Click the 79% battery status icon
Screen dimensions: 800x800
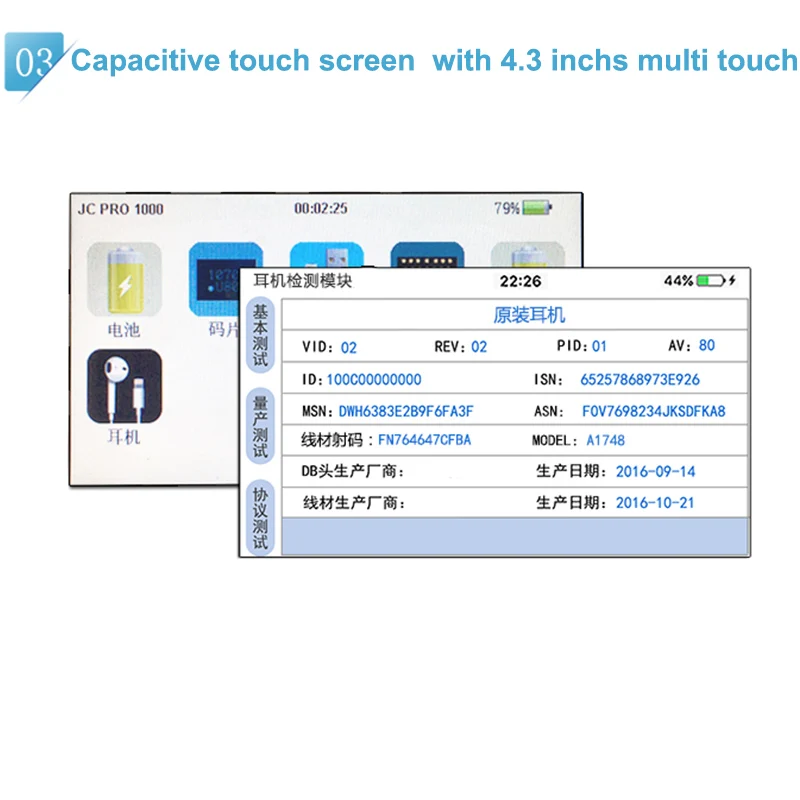point(537,208)
